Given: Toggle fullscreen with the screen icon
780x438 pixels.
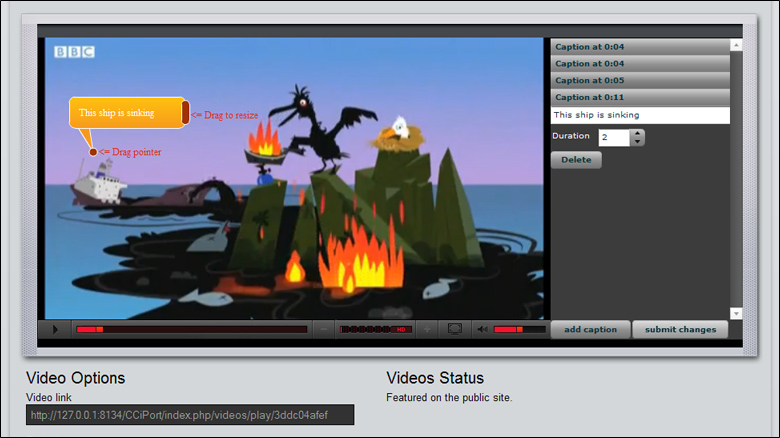Looking at the screenshot, I should pyautogui.click(x=454, y=329).
